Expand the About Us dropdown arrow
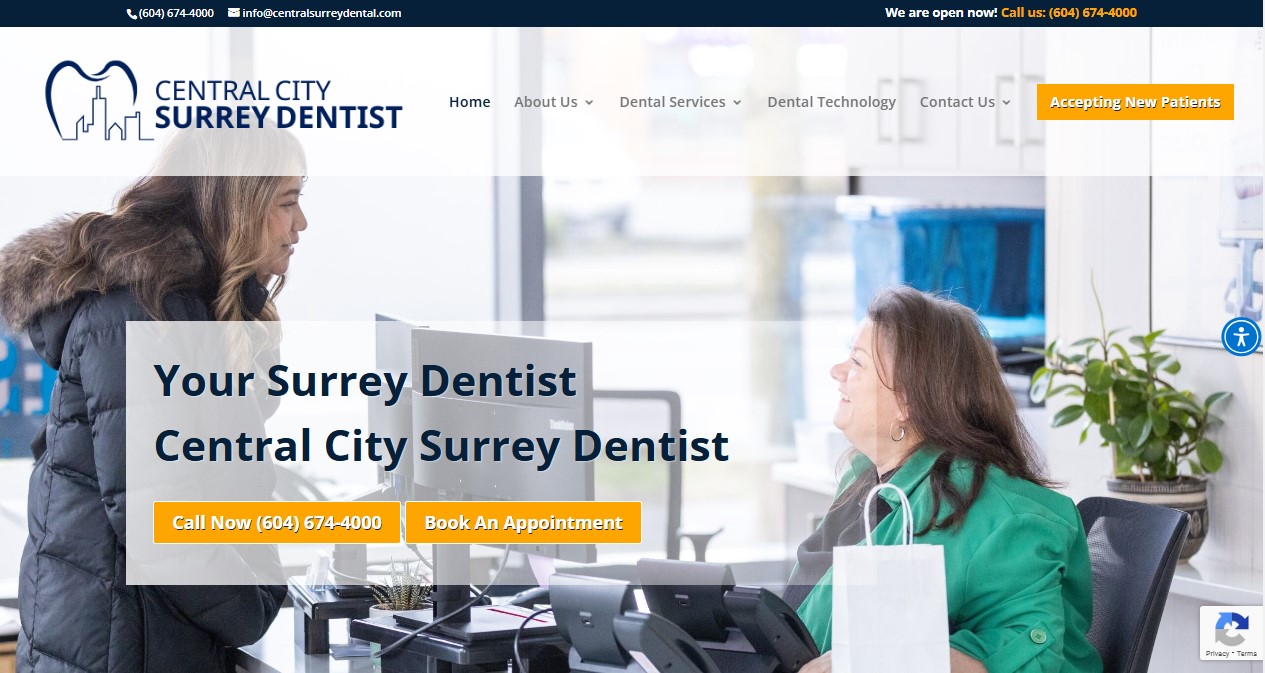This screenshot has width=1265, height=673. [589, 102]
